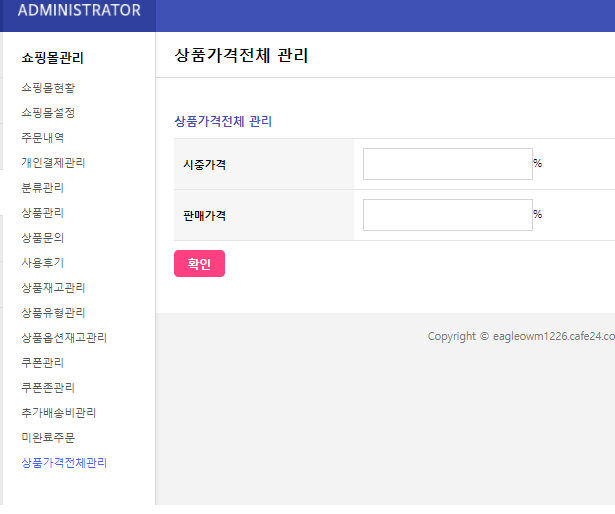Viewport: 615px width, 514px height.
Task: Focus the 판매가격 percent input field
Action: [x=447, y=215]
